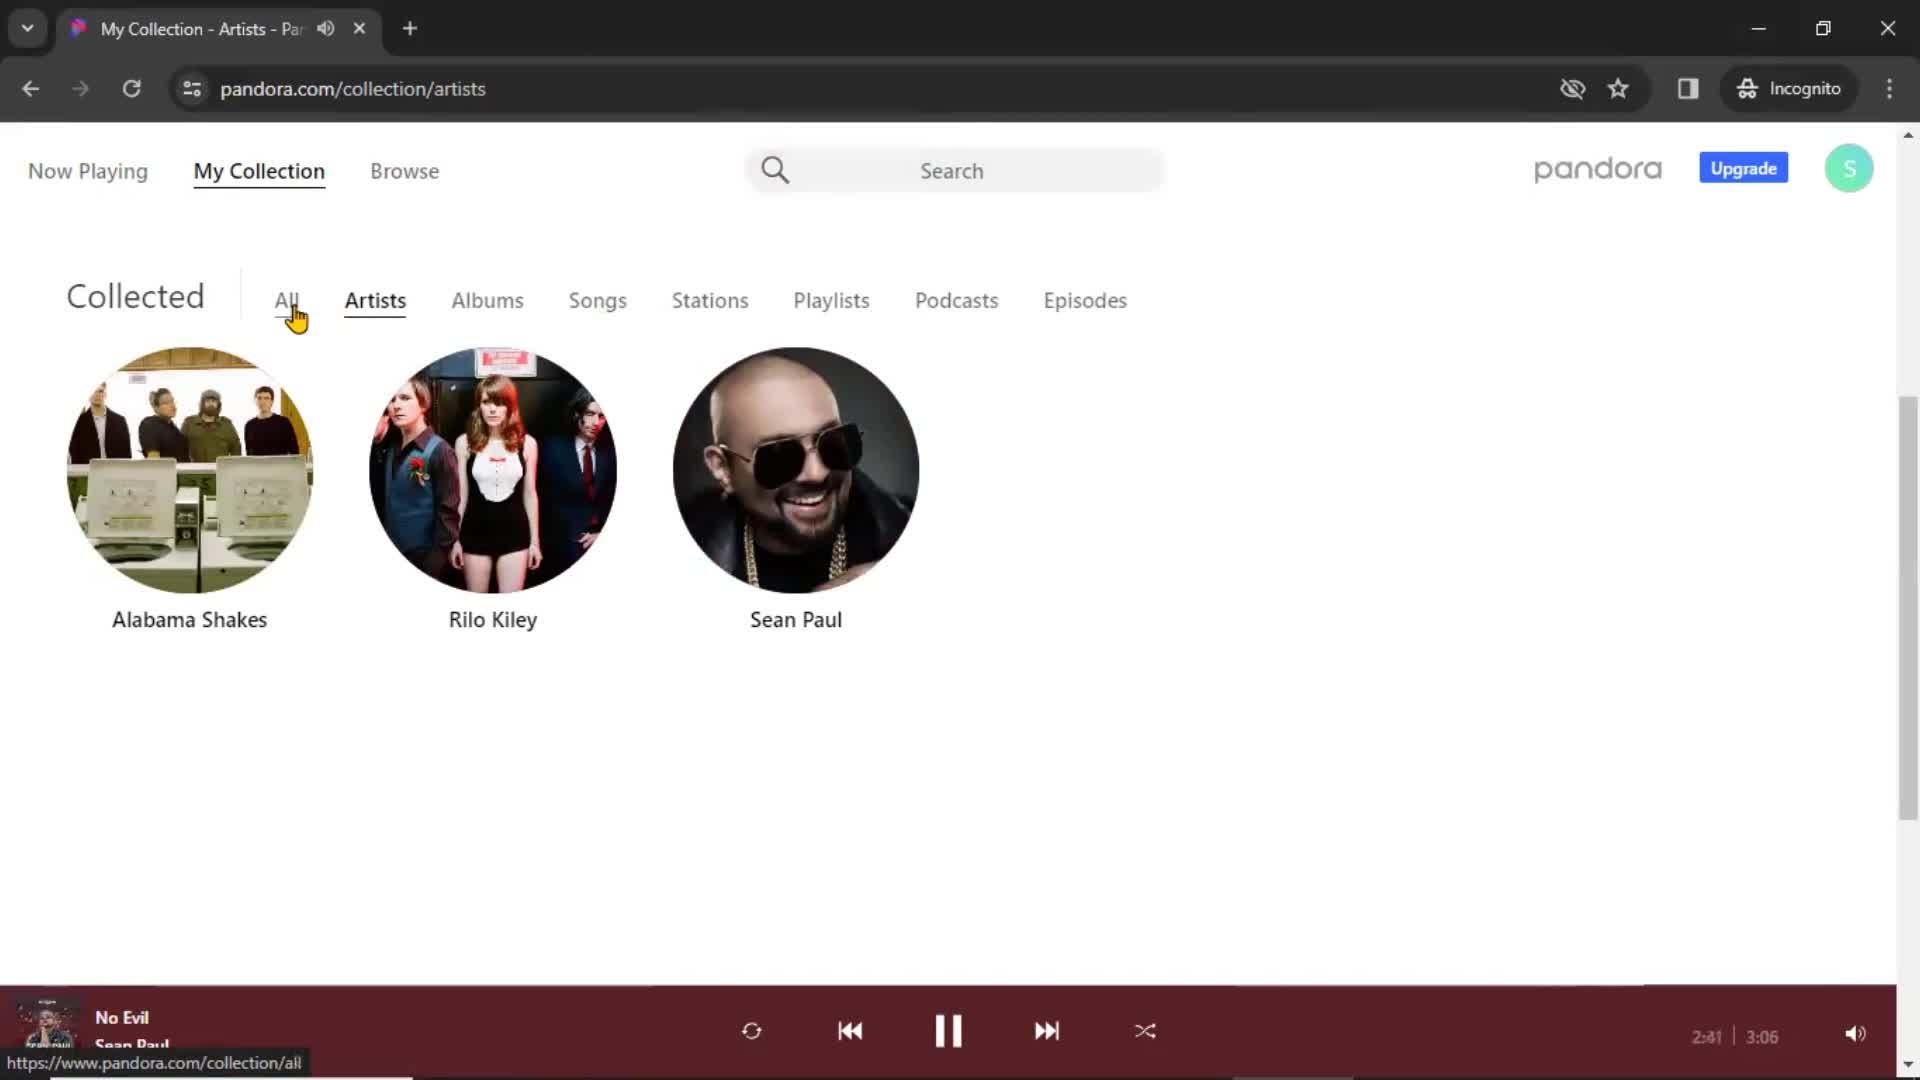Open Chrome's three-dot menu
Viewport: 1920px width, 1080px height.
(x=1889, y=89)
